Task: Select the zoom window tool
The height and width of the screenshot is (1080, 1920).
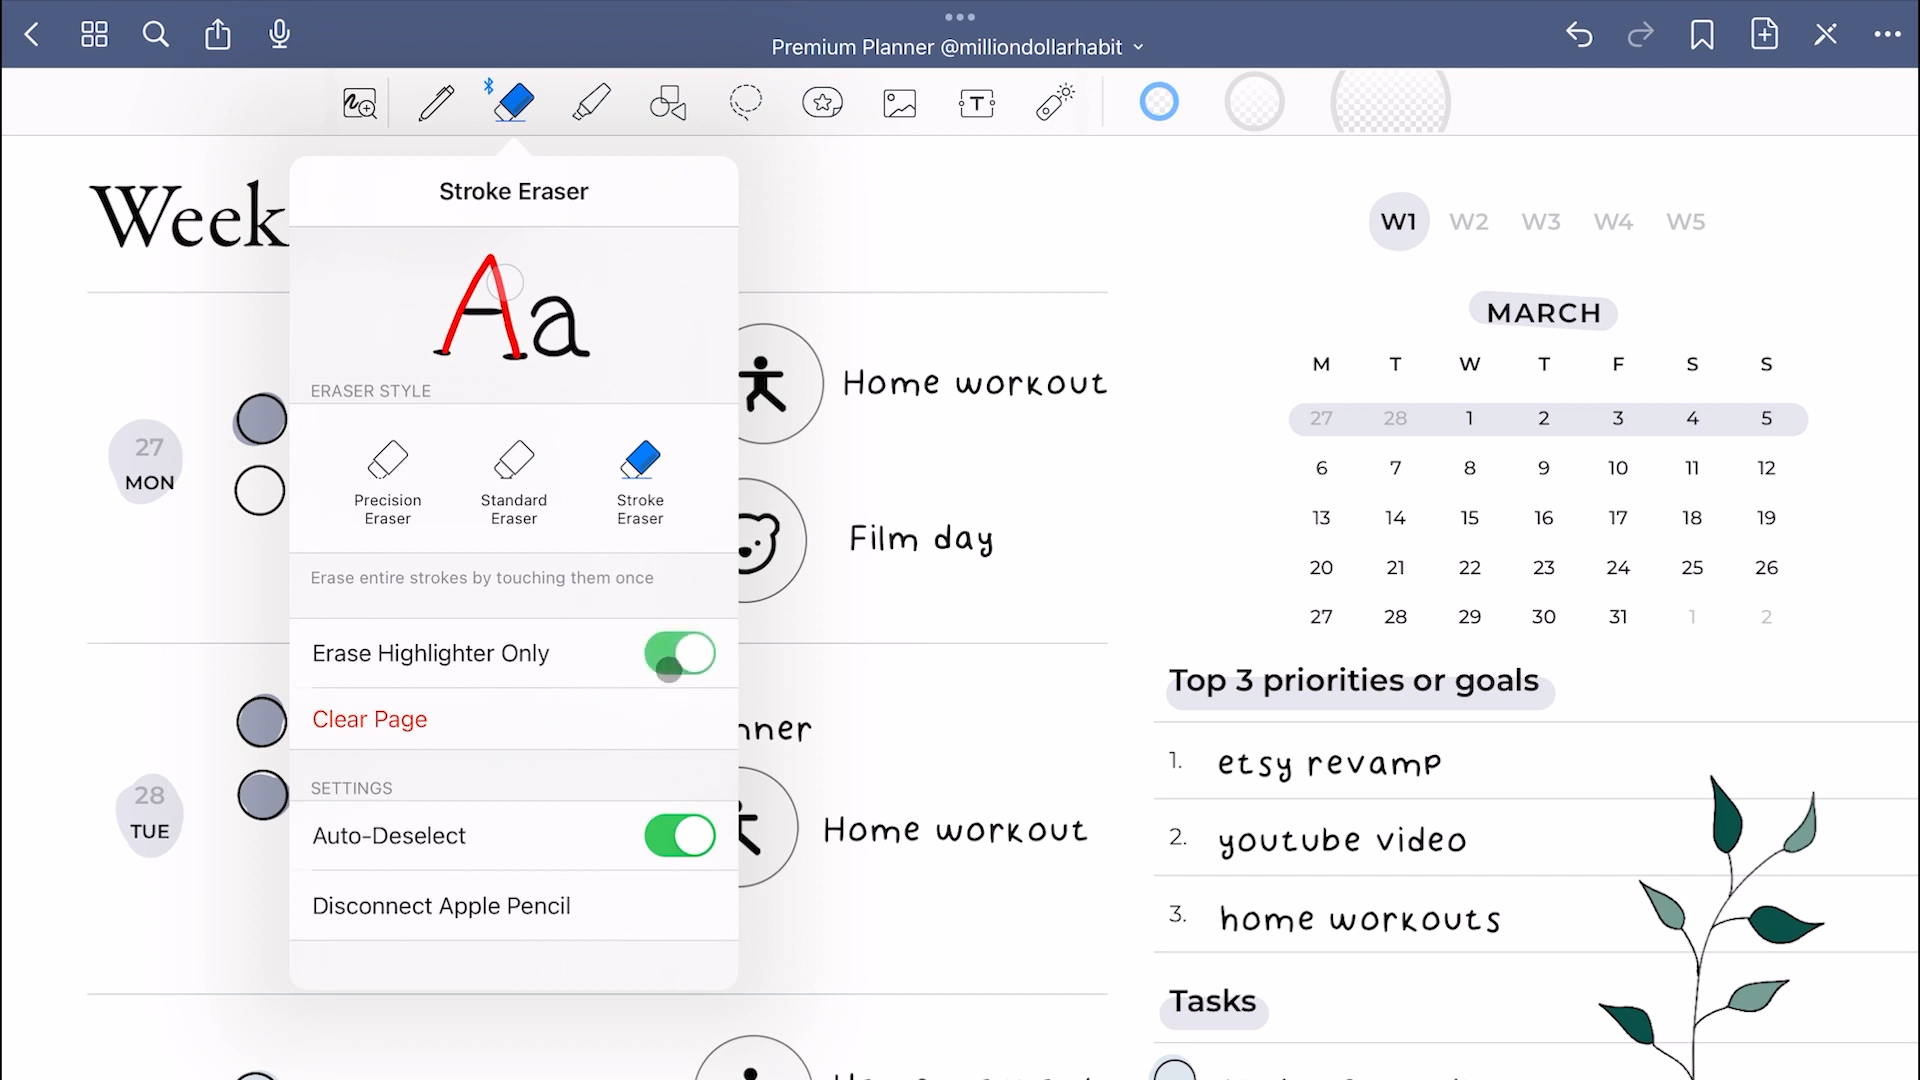Action: click(x=360, y=103)
